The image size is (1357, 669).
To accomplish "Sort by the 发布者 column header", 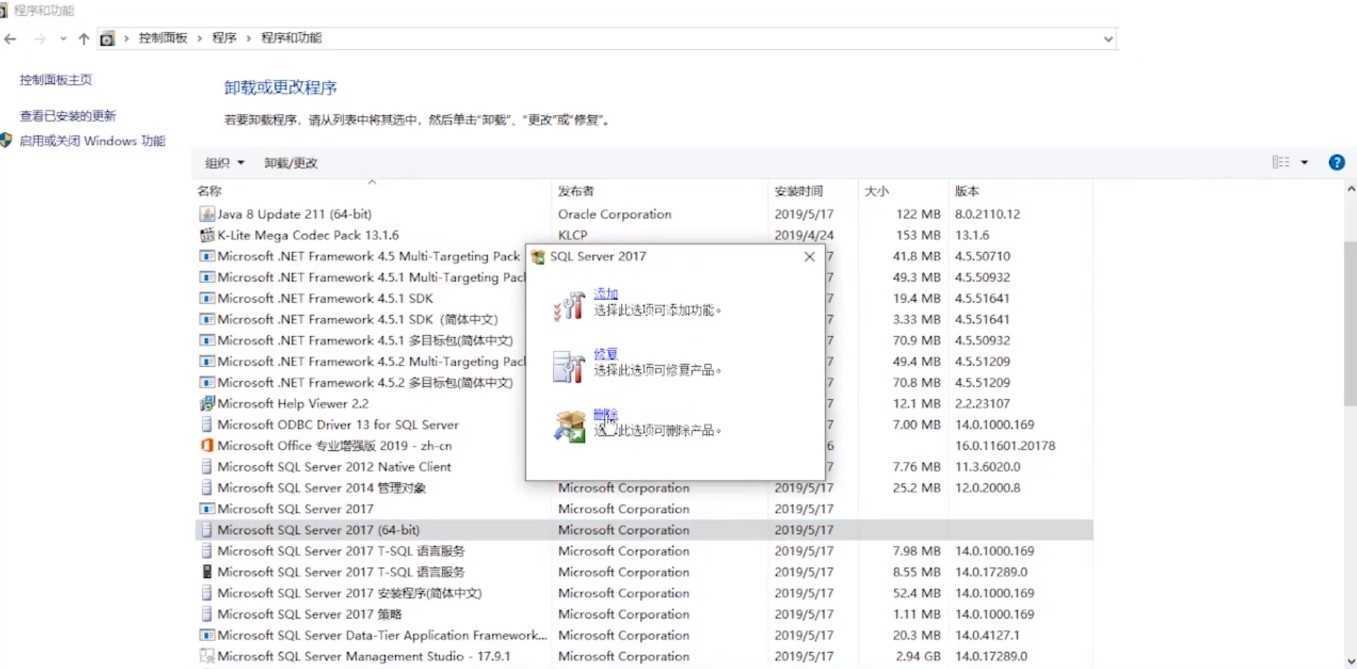I will click(576, 191).
